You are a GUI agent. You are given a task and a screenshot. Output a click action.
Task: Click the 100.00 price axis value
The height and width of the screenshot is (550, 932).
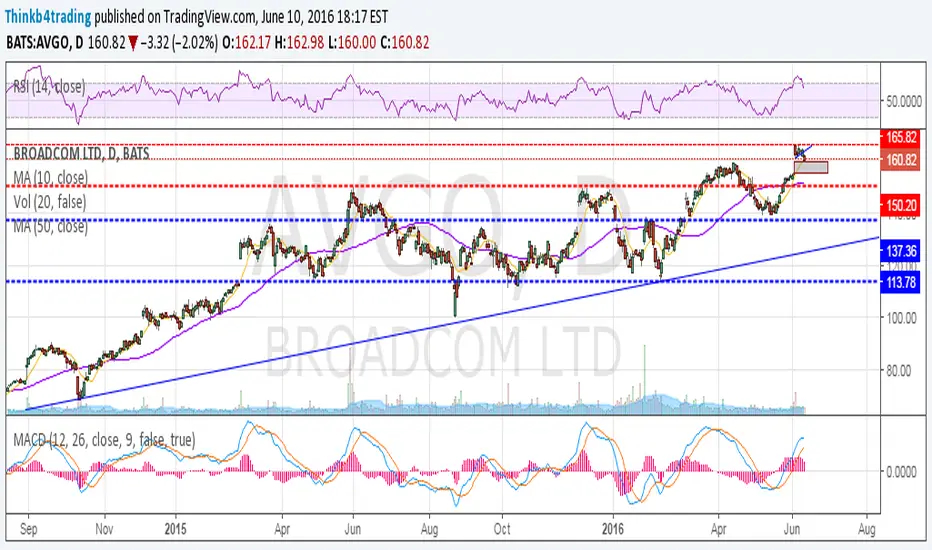coord(901,318)
